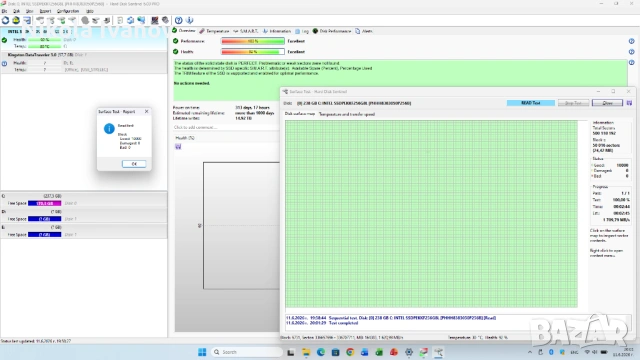Click inside the green disk surface map

(431, 213)
